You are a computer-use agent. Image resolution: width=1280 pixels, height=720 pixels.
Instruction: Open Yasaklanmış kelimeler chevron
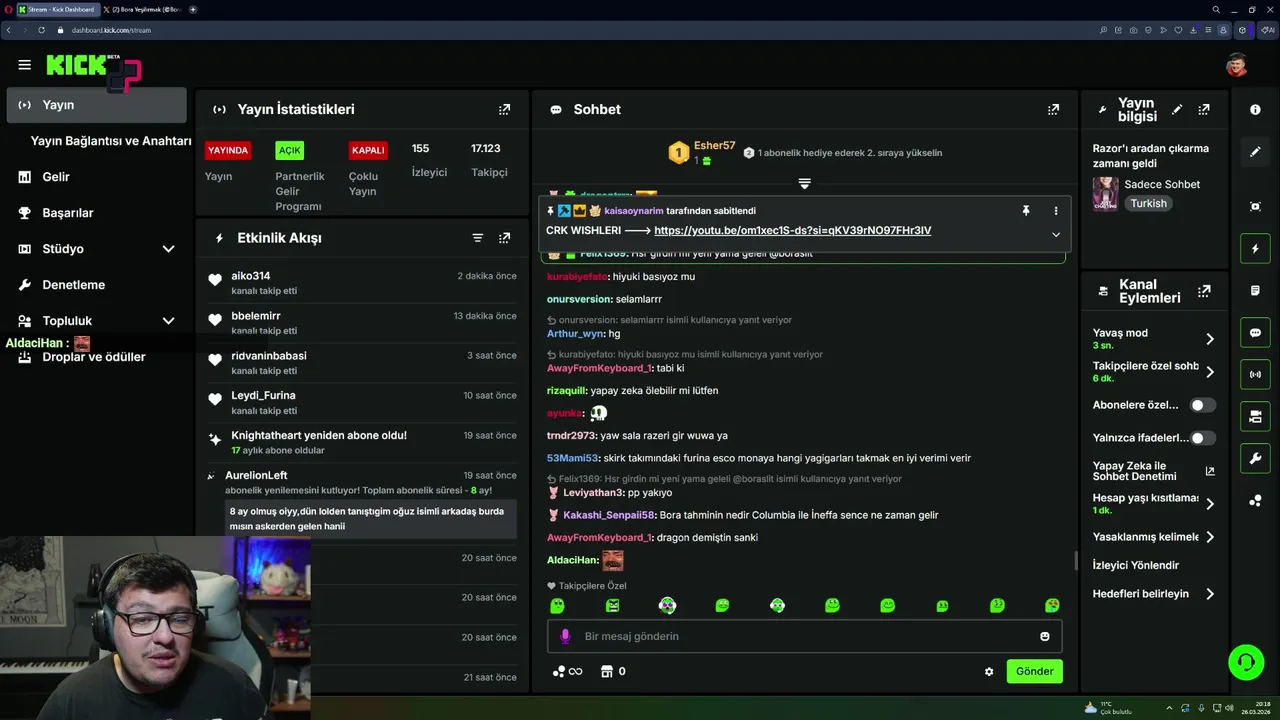pos(1210,537)
